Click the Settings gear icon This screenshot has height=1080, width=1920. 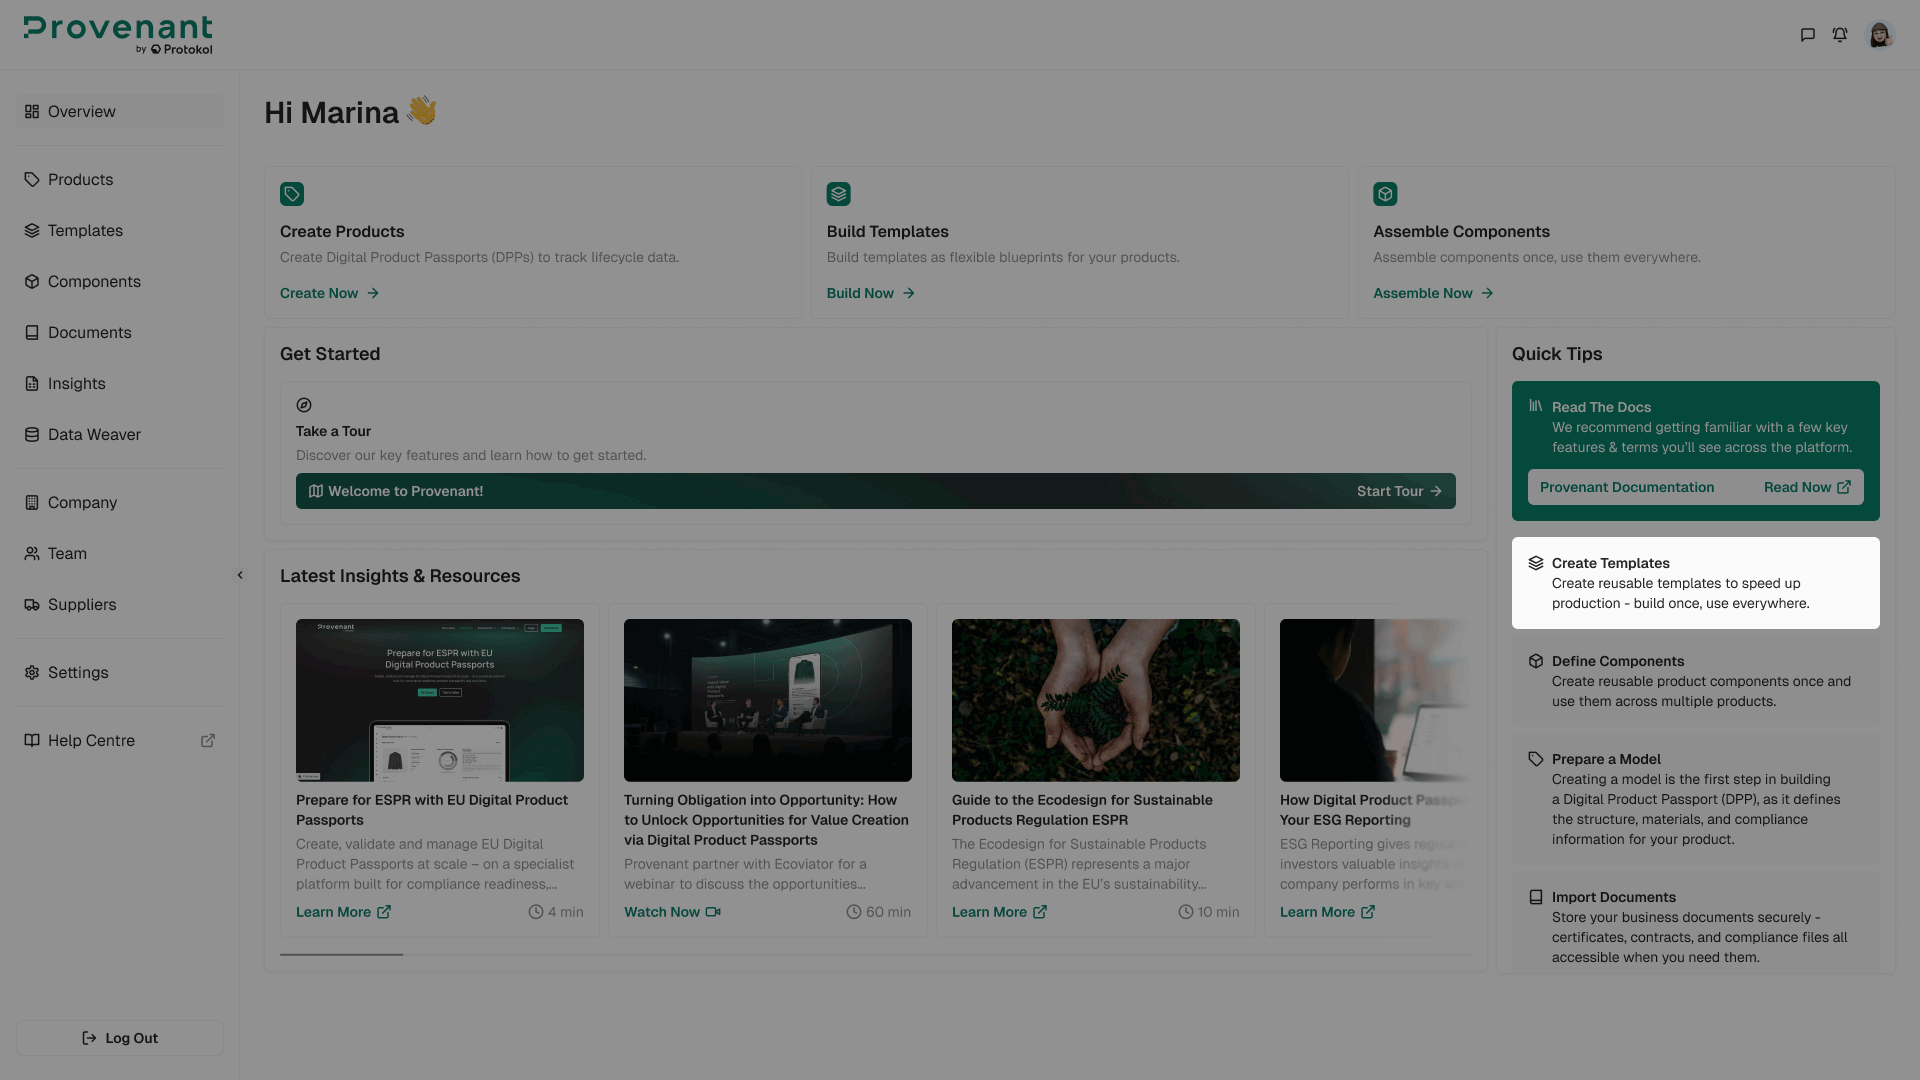32,673
